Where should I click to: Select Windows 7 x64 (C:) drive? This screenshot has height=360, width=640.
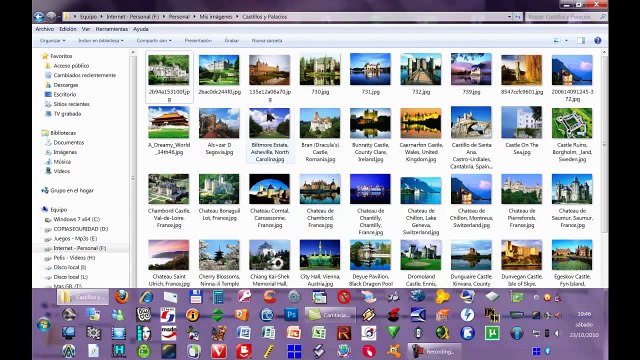[x=77, y=219]
